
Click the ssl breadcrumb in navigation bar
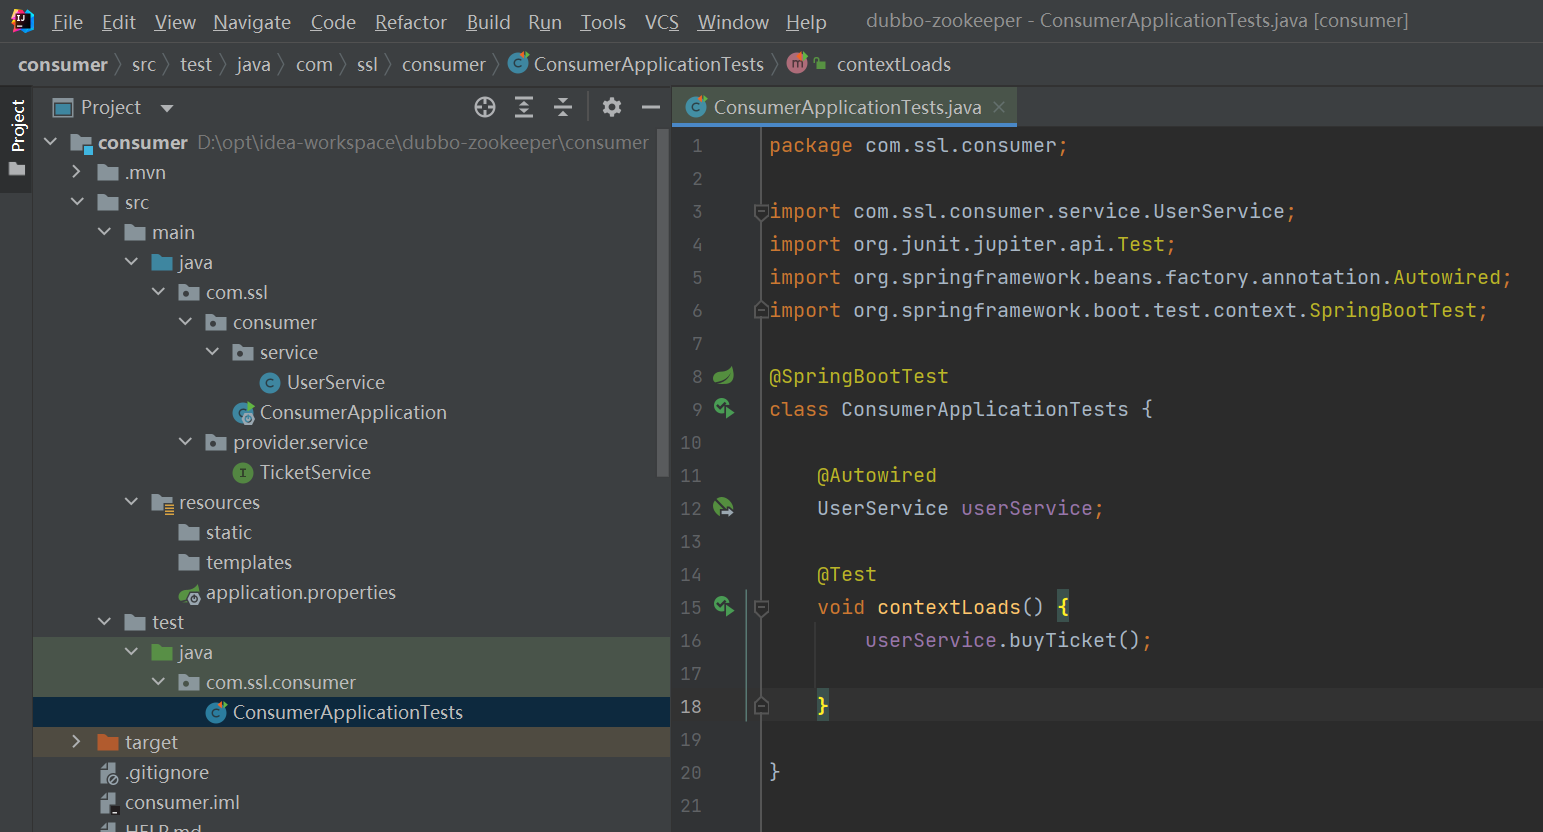click(x=367, y=65)
